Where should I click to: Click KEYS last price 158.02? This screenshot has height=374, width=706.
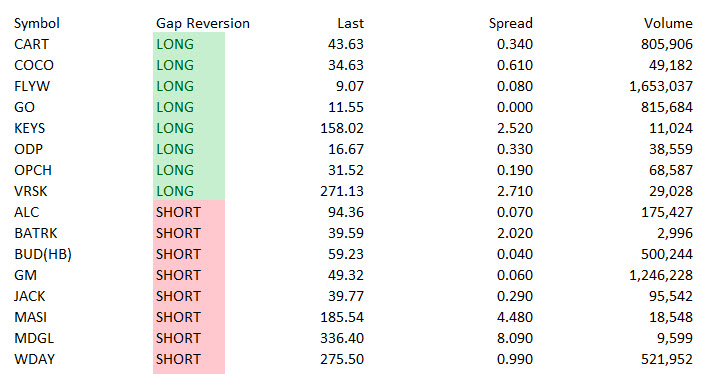(x=342, y=128)
